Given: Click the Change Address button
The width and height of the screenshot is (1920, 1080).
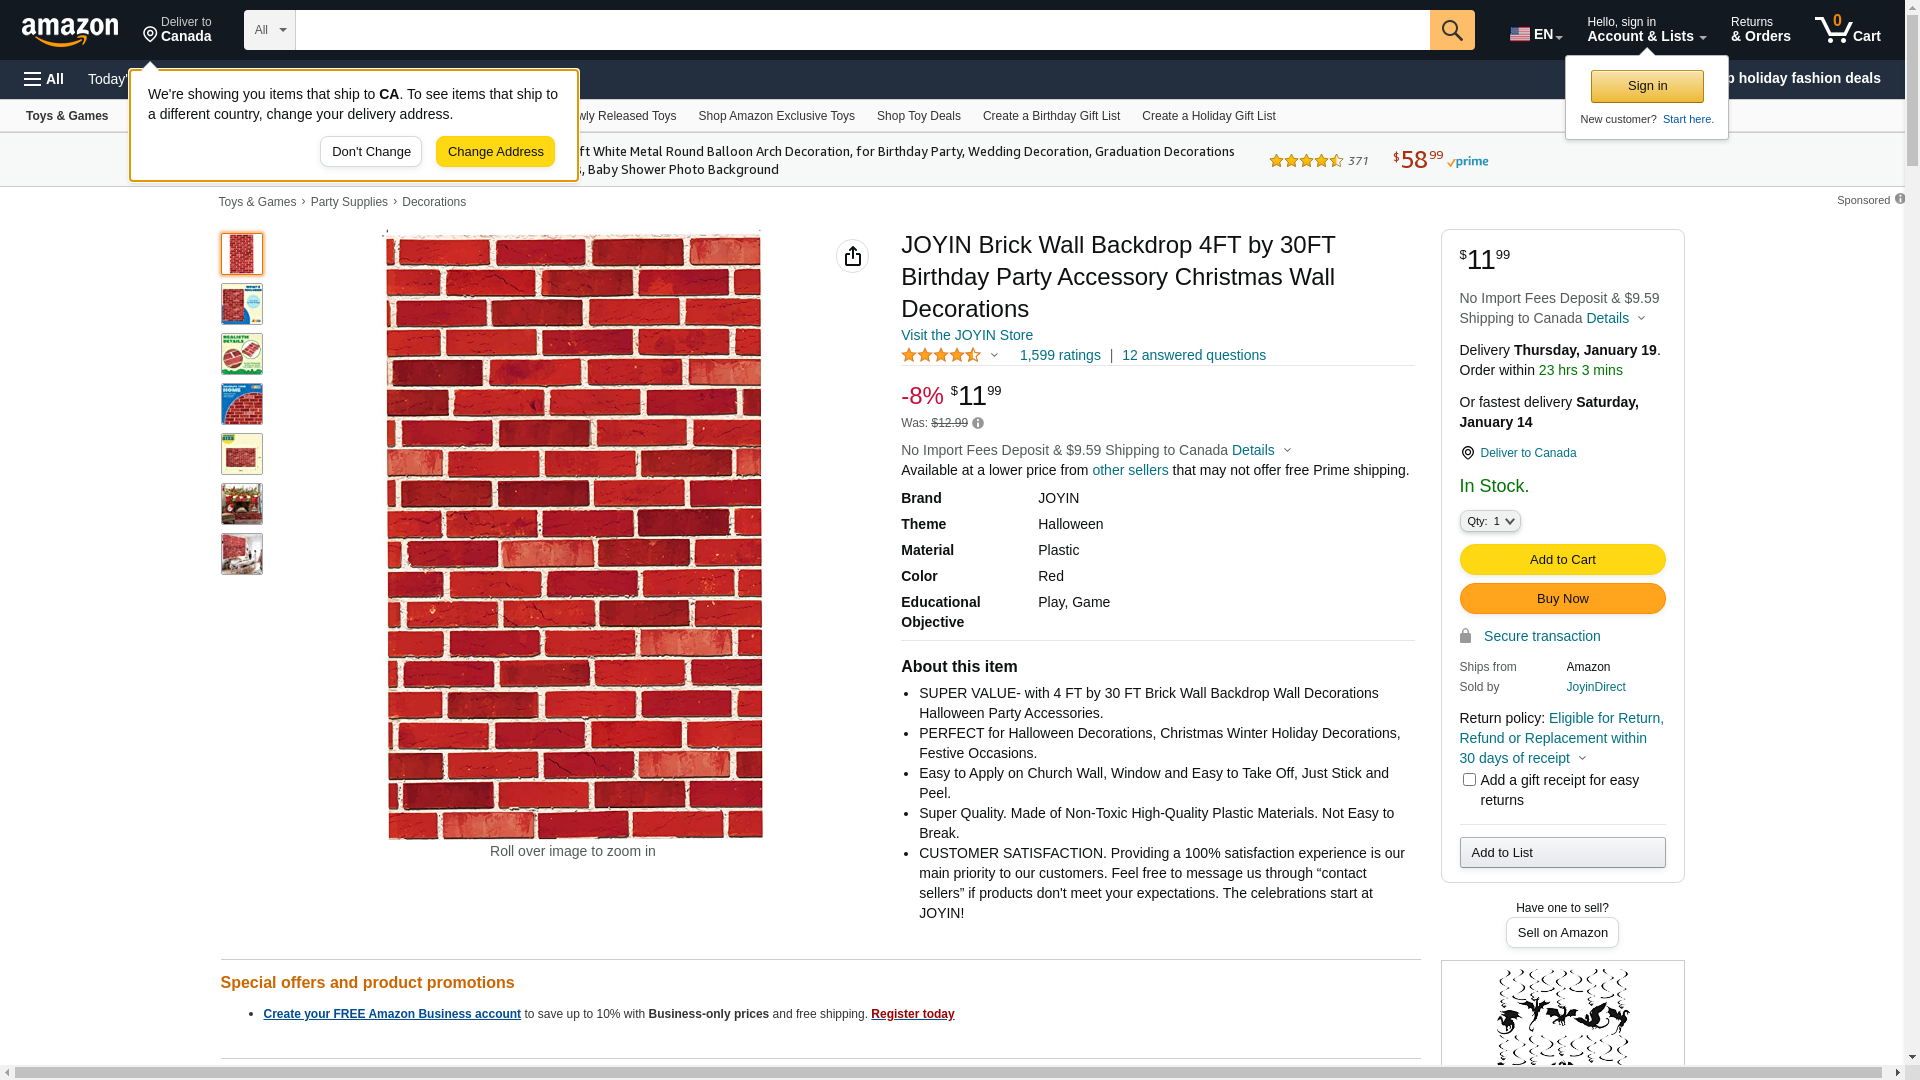Looking at the screenshot, I should tap(495, 152).
